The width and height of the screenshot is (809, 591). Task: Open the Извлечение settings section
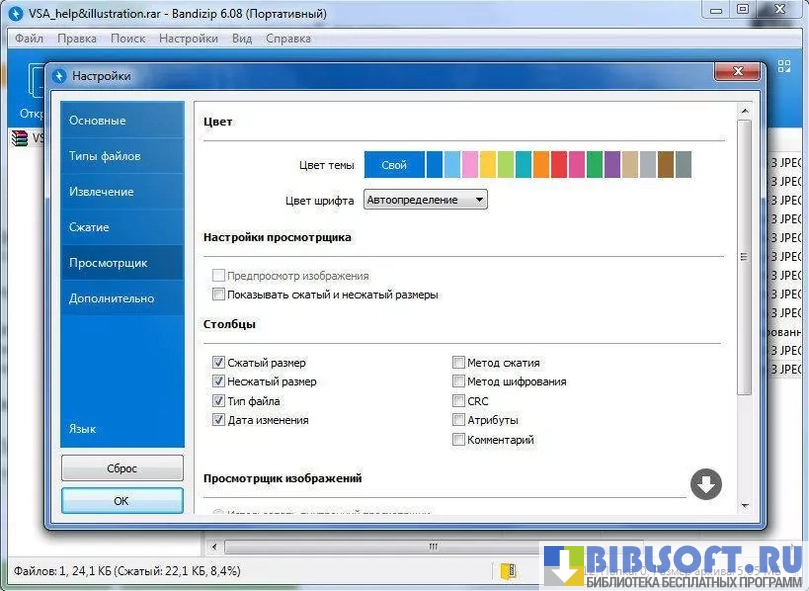point(101,191)
